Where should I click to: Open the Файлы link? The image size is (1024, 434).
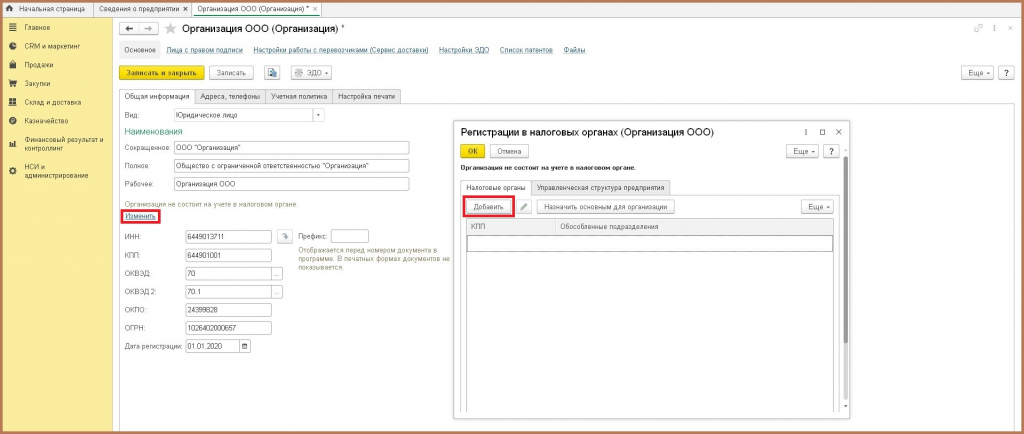click(x=574, y=50)
